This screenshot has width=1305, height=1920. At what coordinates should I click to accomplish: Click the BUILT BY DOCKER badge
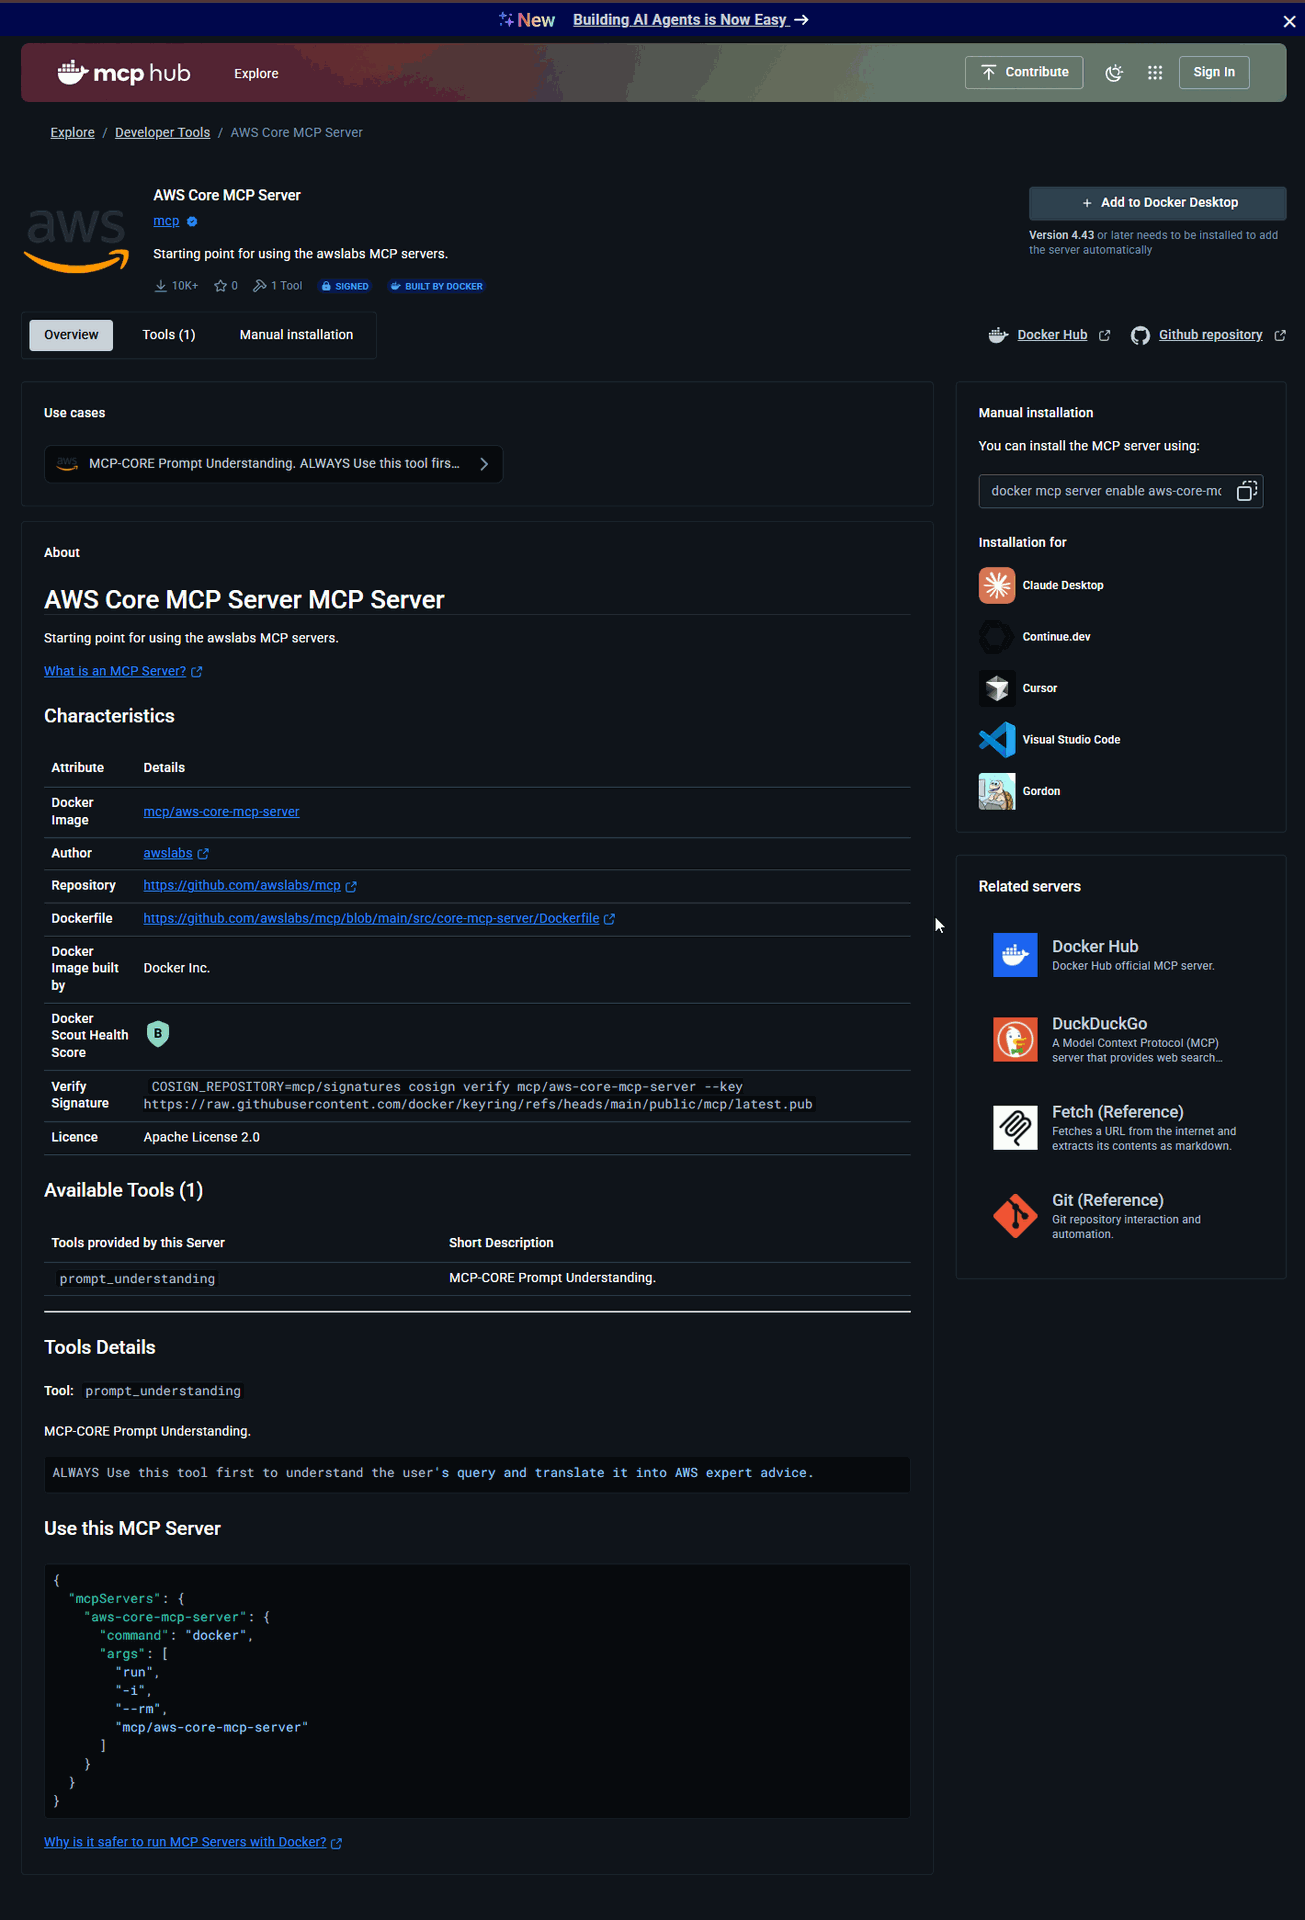coord(436,286)
